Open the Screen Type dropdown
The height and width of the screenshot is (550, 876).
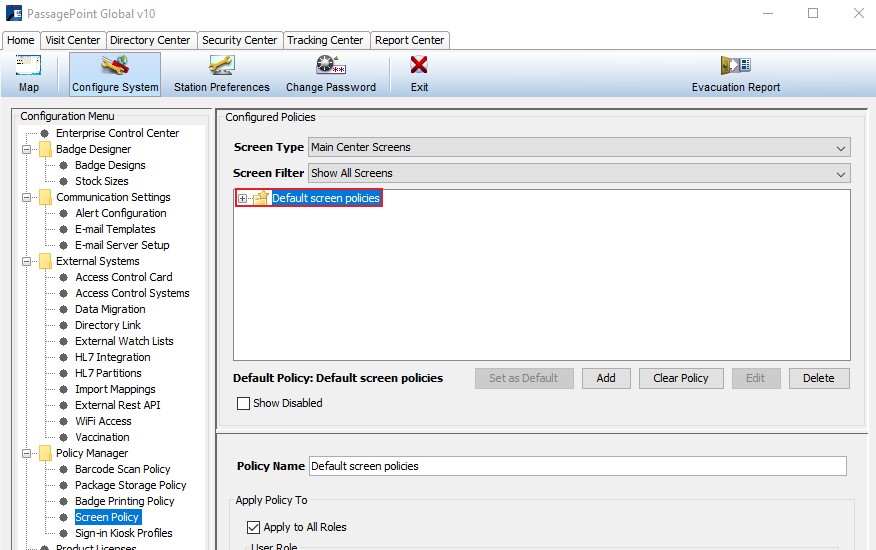click(579, 148)
